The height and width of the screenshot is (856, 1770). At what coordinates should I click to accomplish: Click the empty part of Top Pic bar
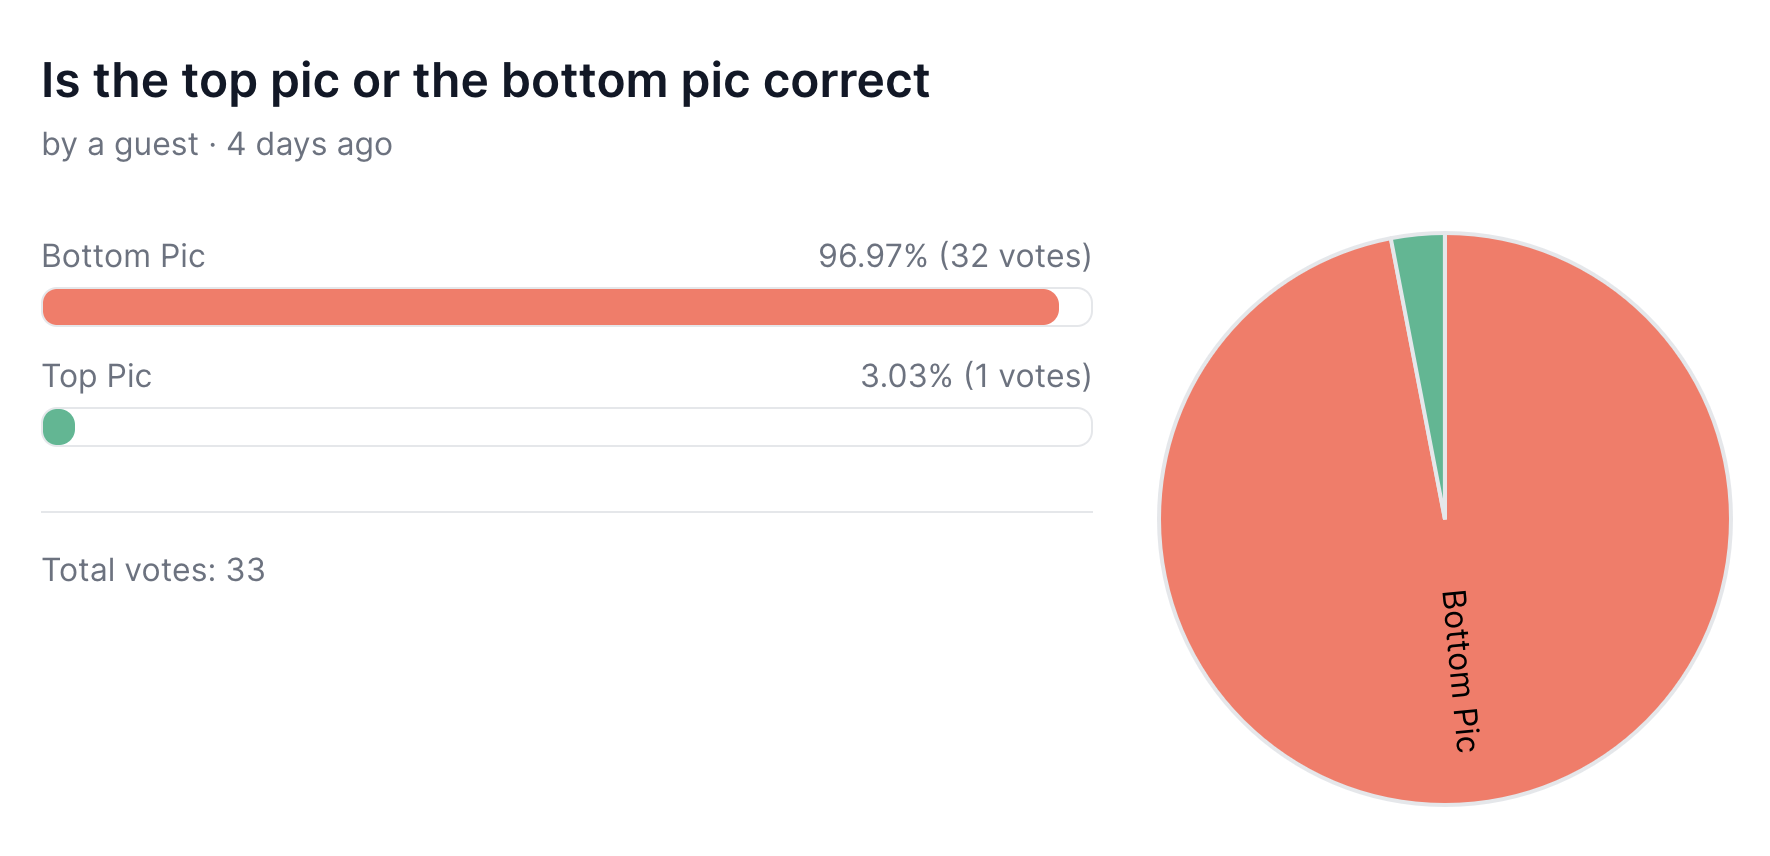(584, 427)
